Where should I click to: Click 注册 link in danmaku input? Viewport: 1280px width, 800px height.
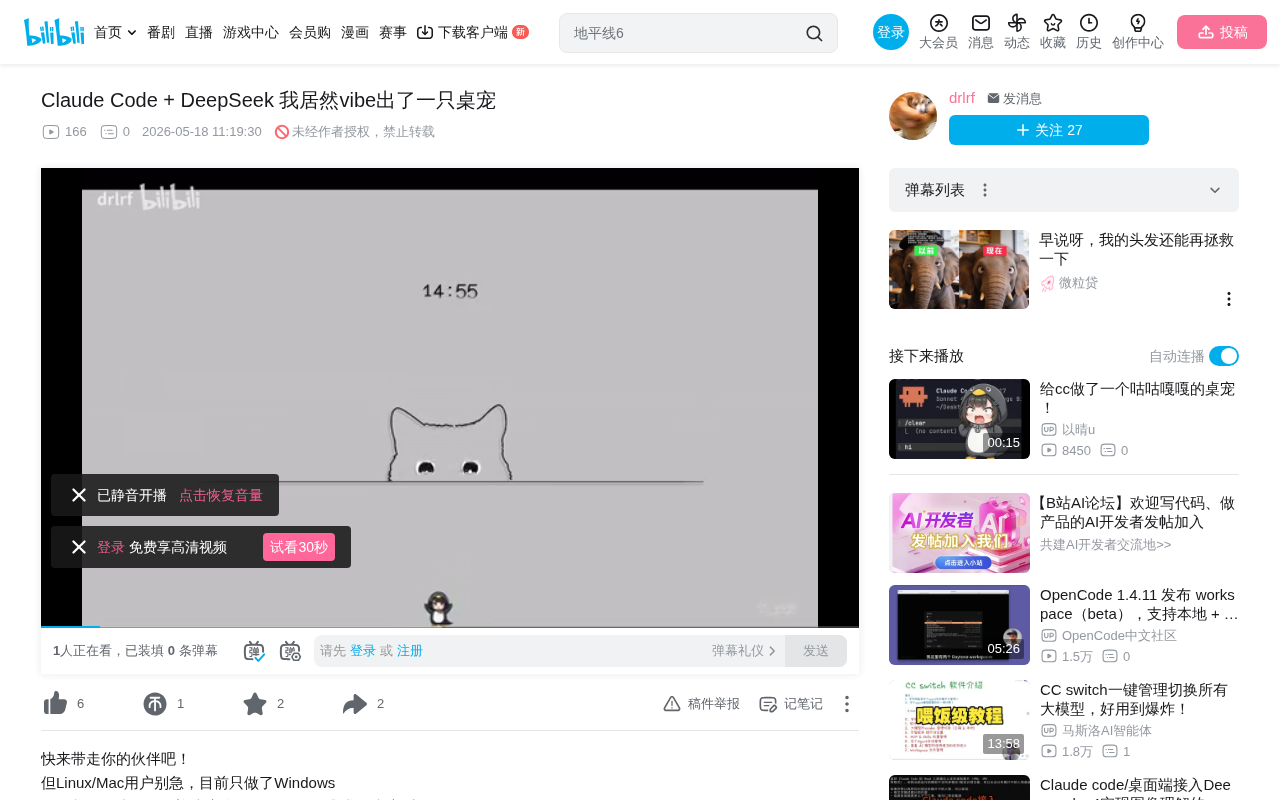pos(410,651)
